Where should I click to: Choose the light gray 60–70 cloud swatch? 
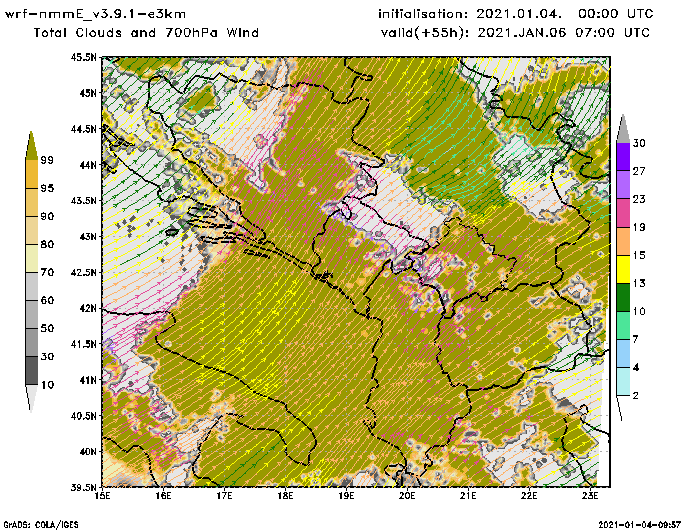click(31, 287)
